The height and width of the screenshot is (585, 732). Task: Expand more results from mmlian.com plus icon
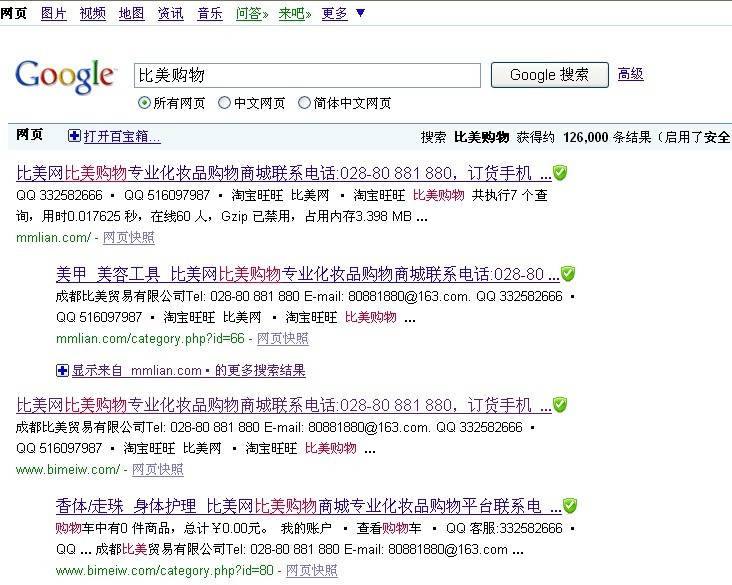(62, 371)
